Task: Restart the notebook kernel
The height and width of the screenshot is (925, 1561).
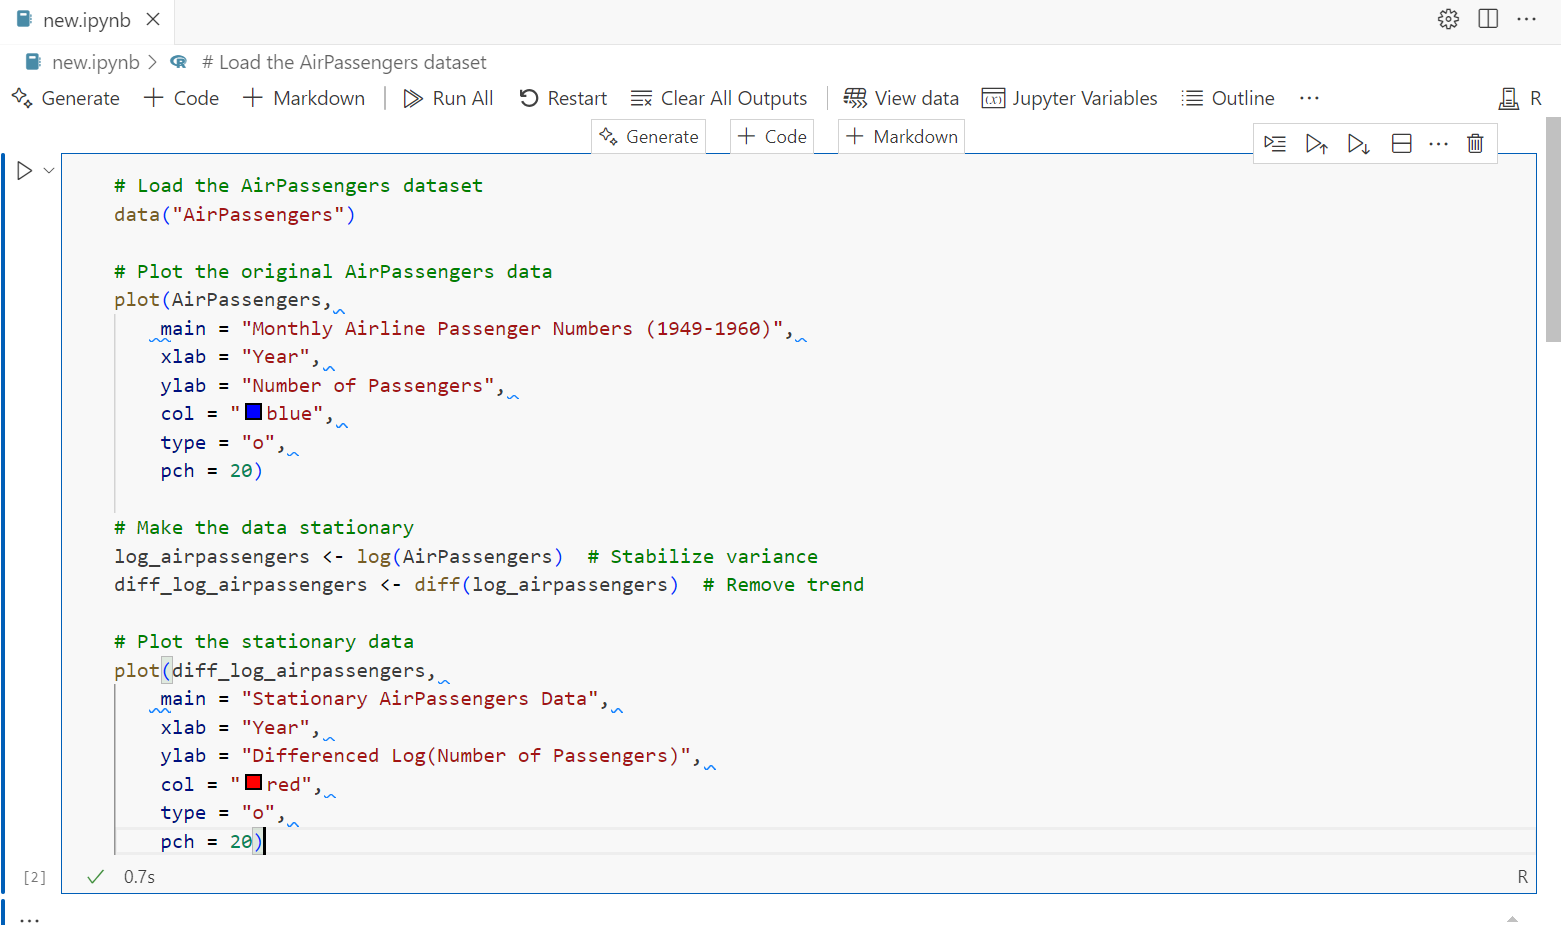Action: coord(563,98)
